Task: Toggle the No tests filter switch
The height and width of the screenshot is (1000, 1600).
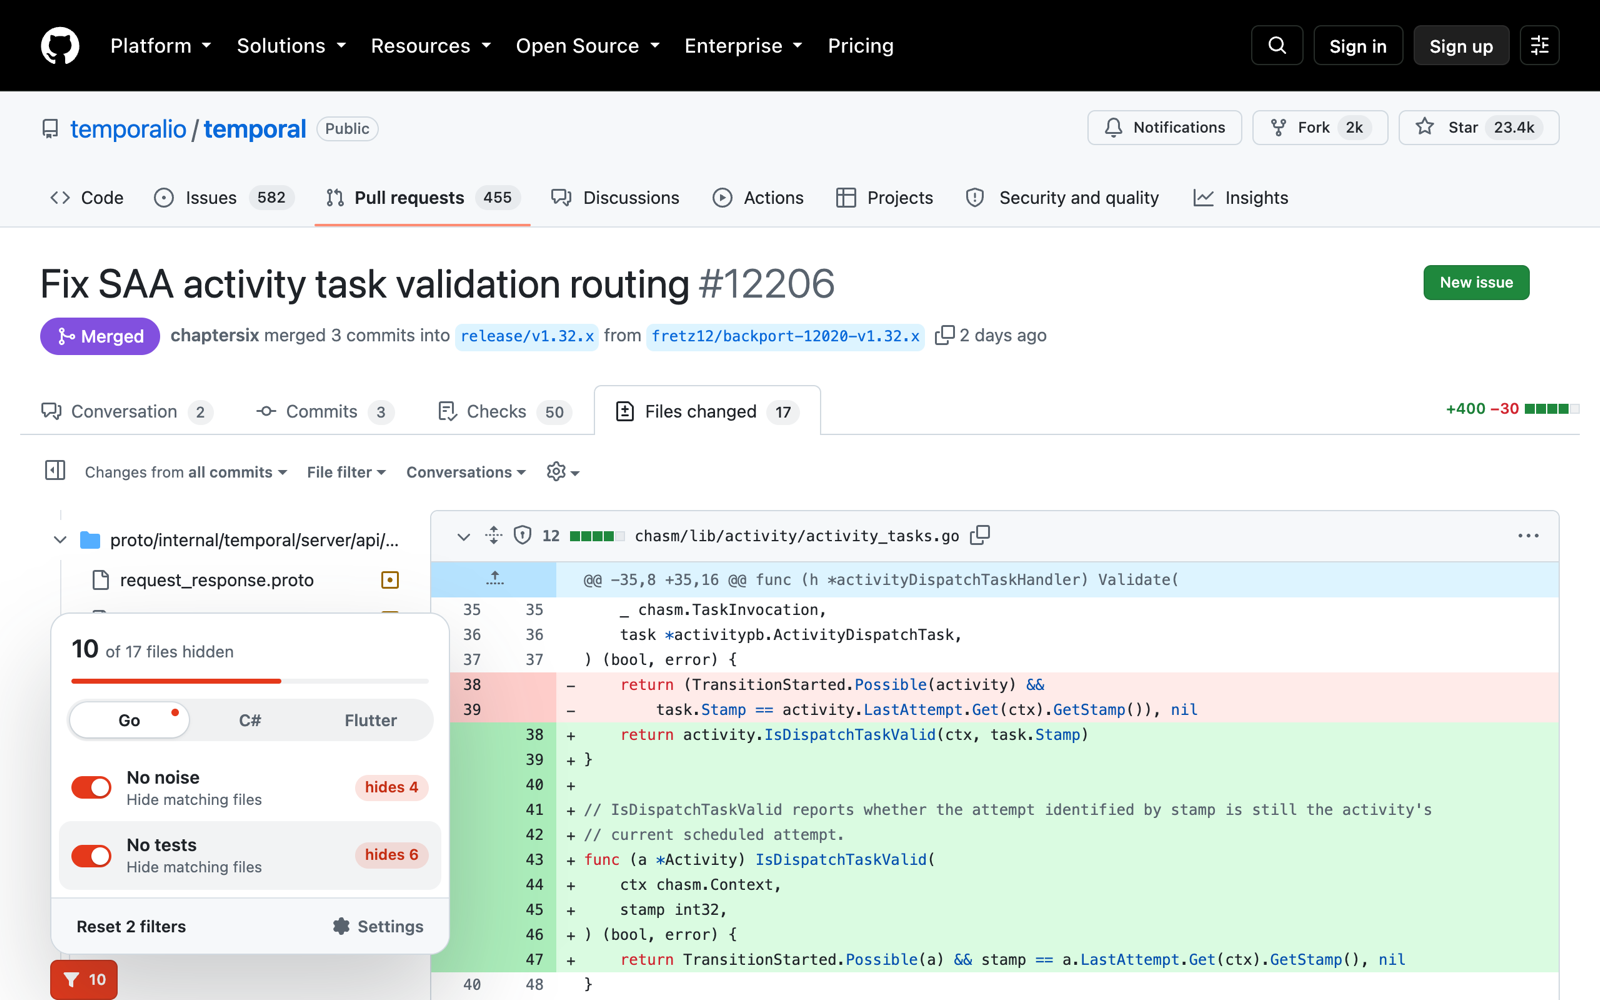Action: tap(91, 856)
